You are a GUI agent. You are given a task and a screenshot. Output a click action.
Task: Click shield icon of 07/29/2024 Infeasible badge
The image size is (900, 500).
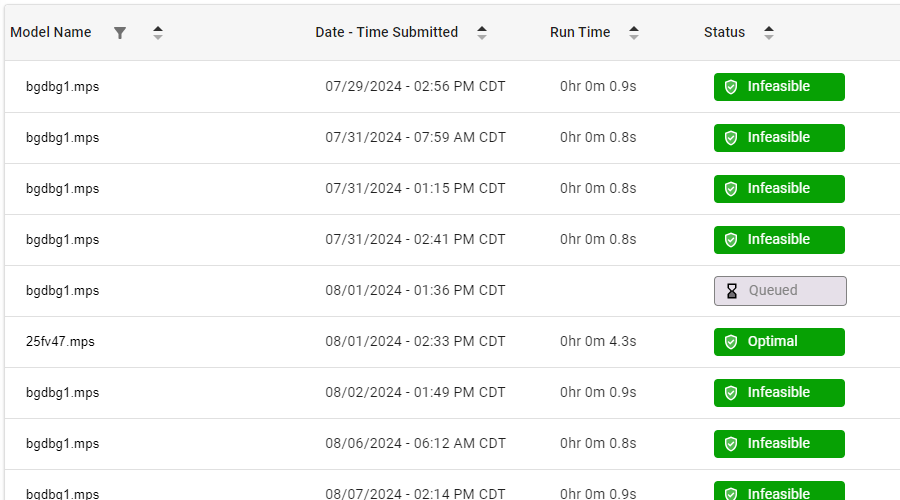[x=731, y=87]
